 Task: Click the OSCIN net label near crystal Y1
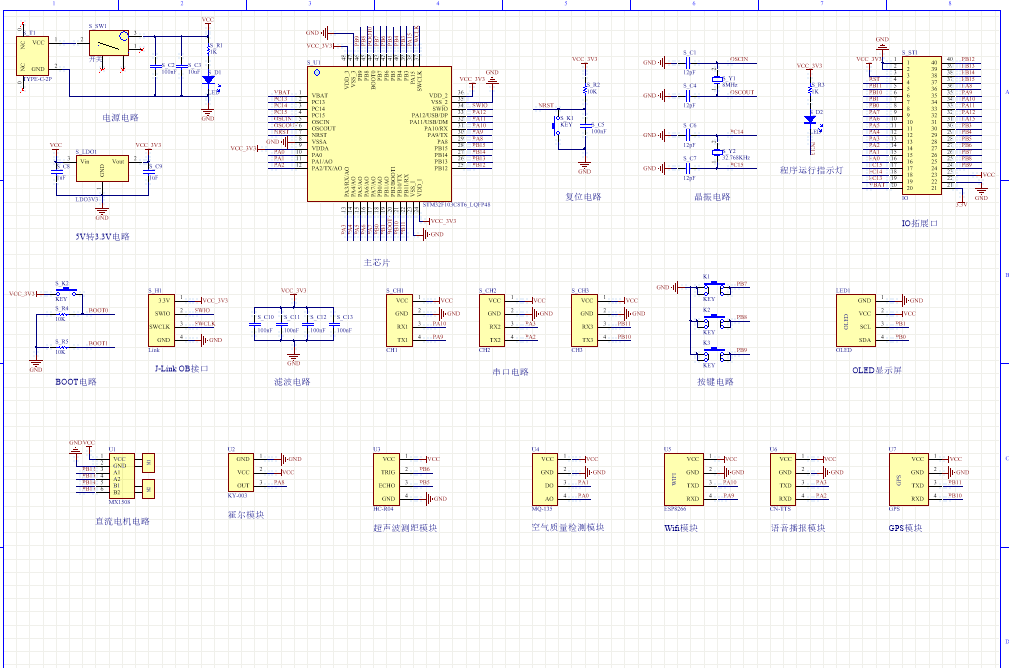(739, 59)
